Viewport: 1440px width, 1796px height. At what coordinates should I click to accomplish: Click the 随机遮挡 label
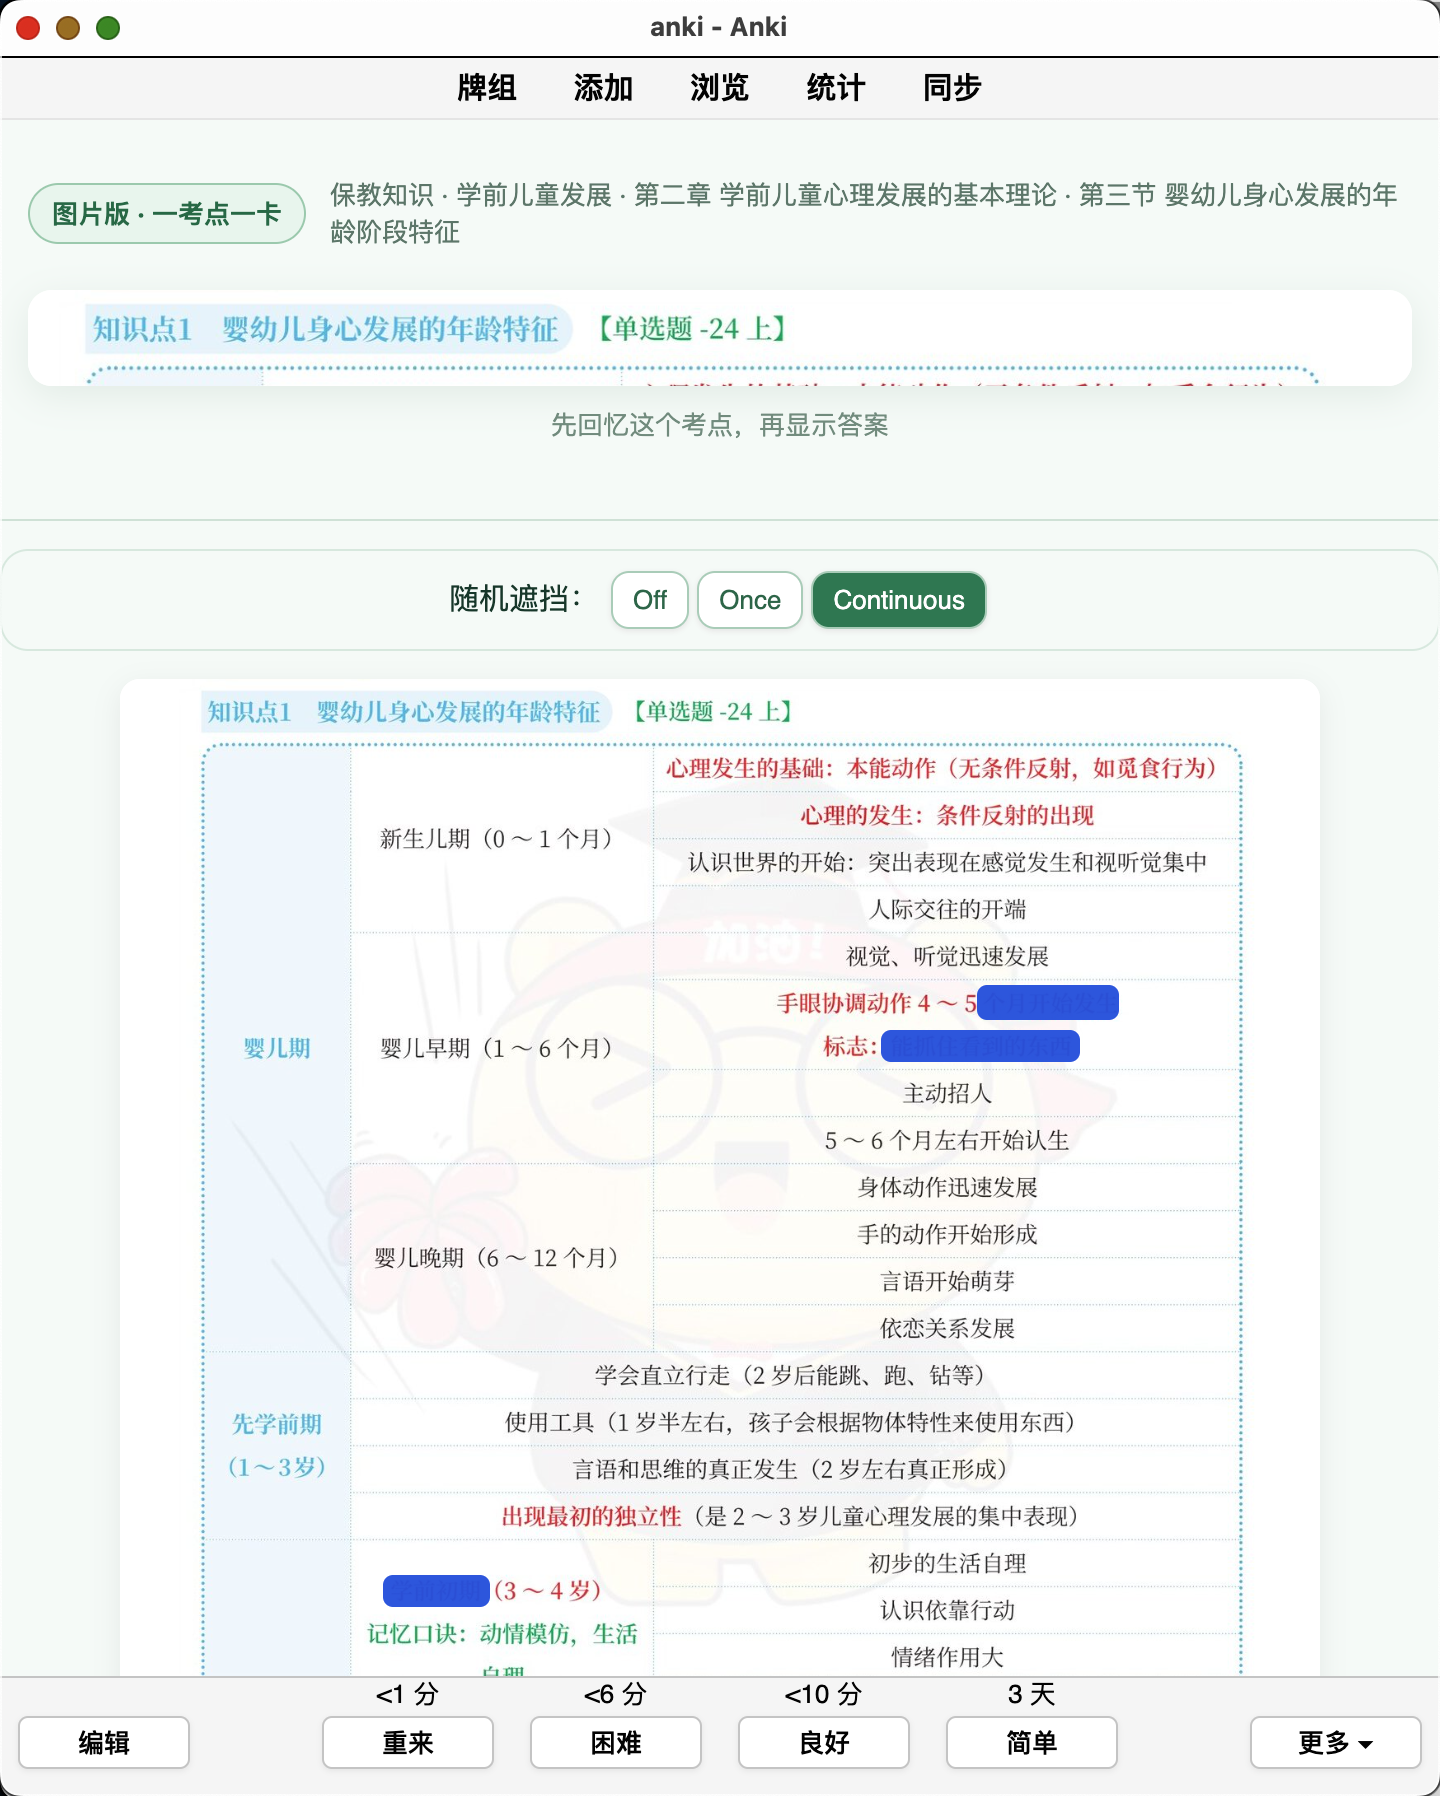click(x=515, y=599)
